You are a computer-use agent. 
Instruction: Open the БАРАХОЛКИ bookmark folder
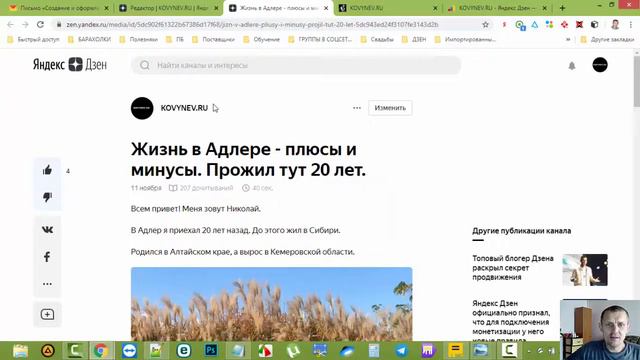pyautogui.click(x=89, y=40)
